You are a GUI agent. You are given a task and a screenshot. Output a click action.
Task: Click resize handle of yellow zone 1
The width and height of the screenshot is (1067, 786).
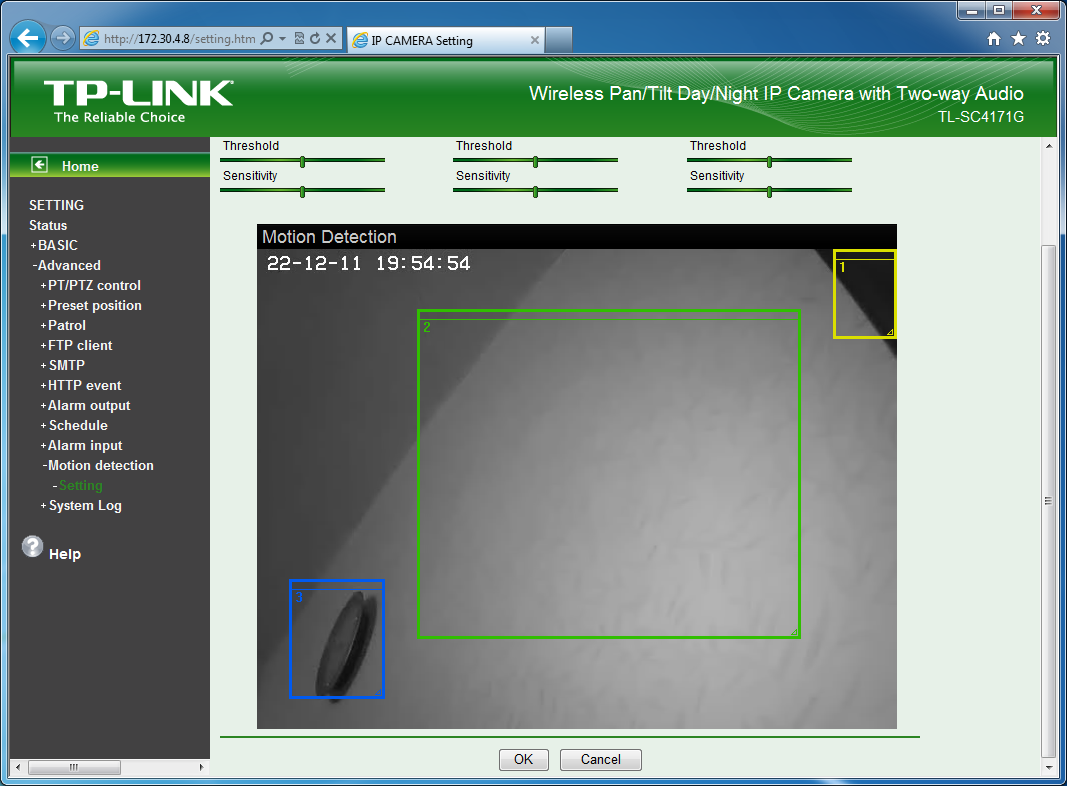(x=889, y=332)
